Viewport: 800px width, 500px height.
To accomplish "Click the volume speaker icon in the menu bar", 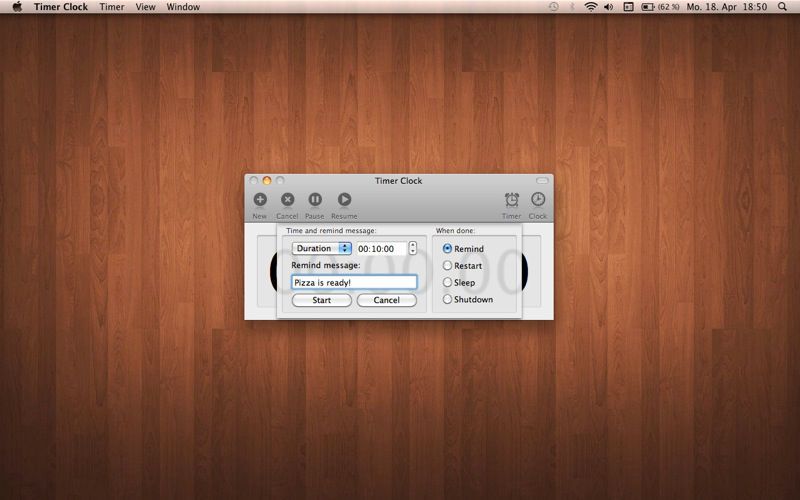I will pyautogui.click(x=609, y=7).
